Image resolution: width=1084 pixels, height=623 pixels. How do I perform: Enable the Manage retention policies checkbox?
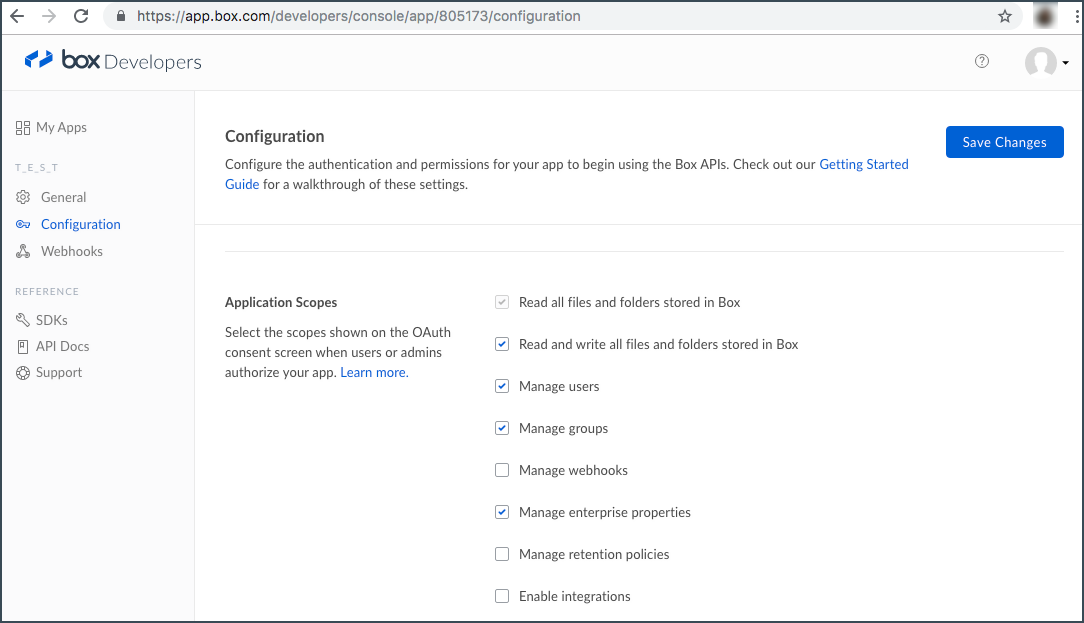[x=502, y=554]
